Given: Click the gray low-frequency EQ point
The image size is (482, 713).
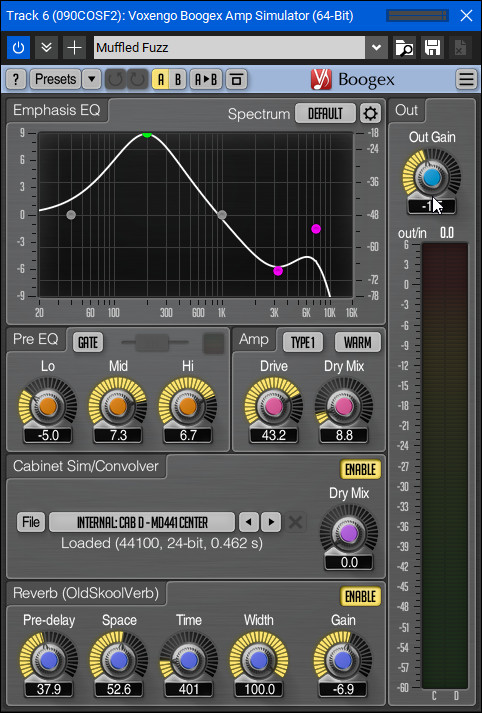Looking at the screenshot, I should [71, 215].
